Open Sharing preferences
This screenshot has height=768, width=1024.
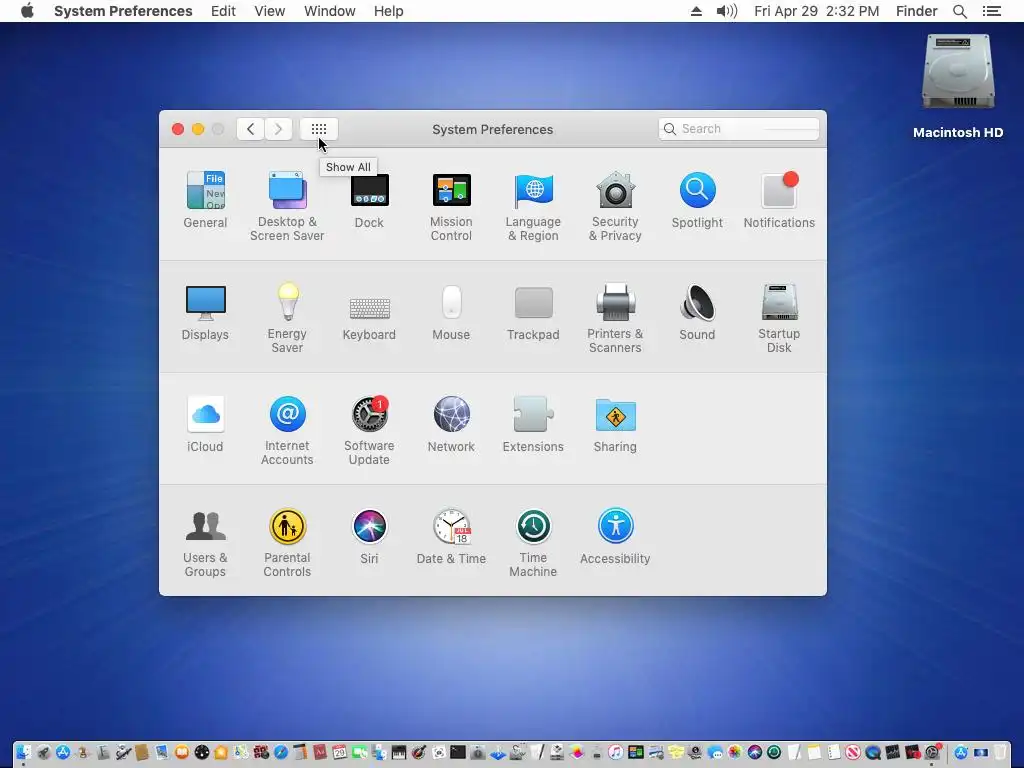[615, 424]
